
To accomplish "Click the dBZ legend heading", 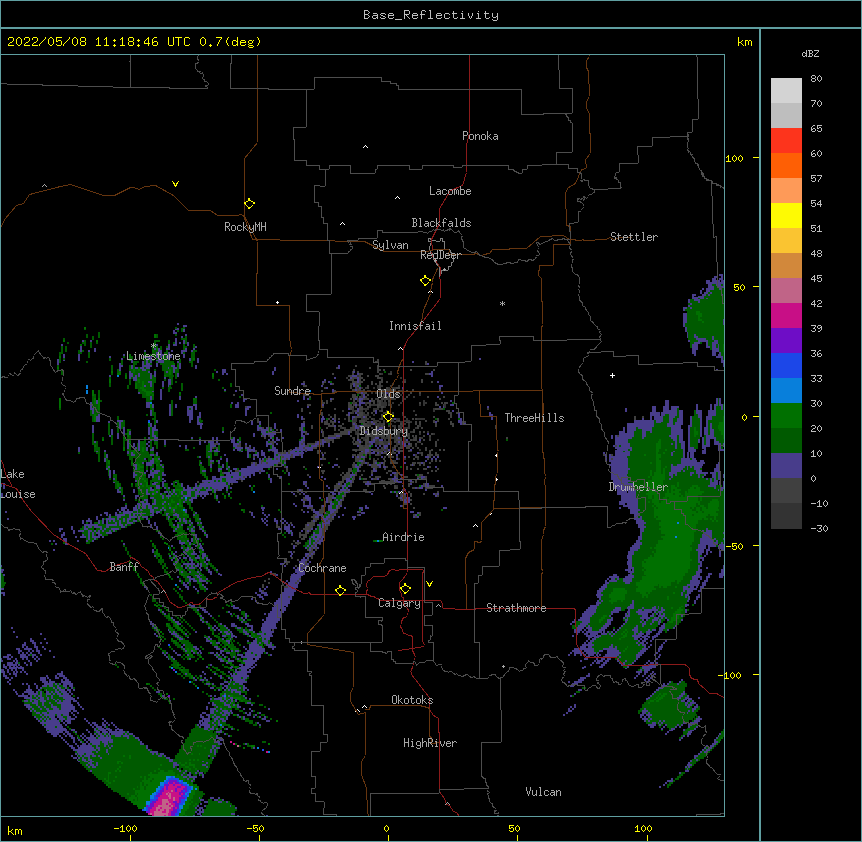I will 810,53.
